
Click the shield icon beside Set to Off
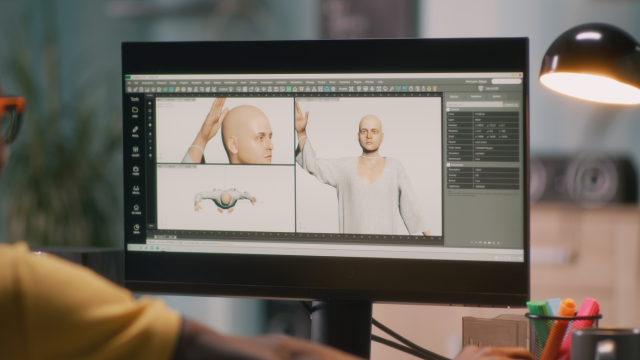pyautogui.click(x=480, y=88)
